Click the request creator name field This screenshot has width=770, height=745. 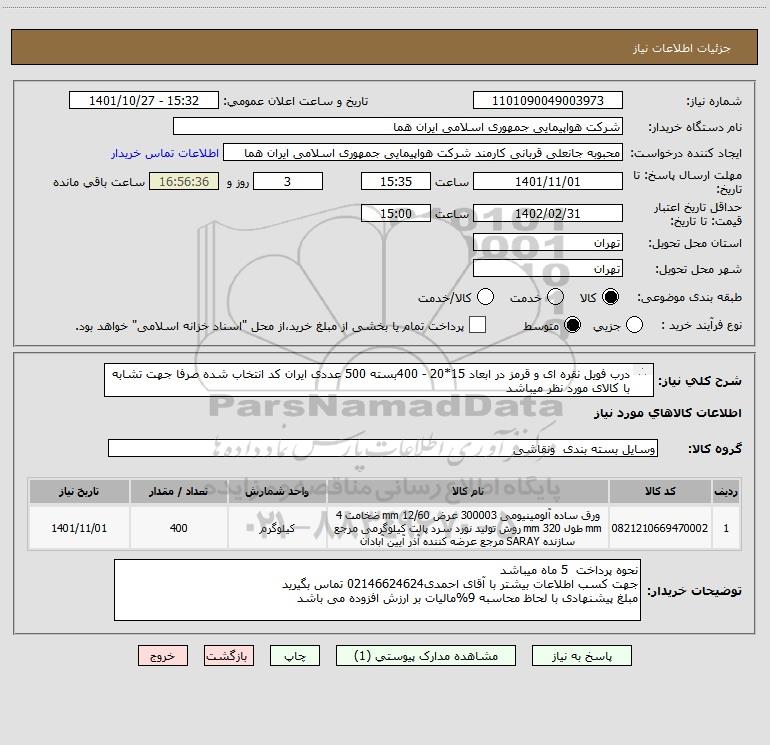coord(423,153)
